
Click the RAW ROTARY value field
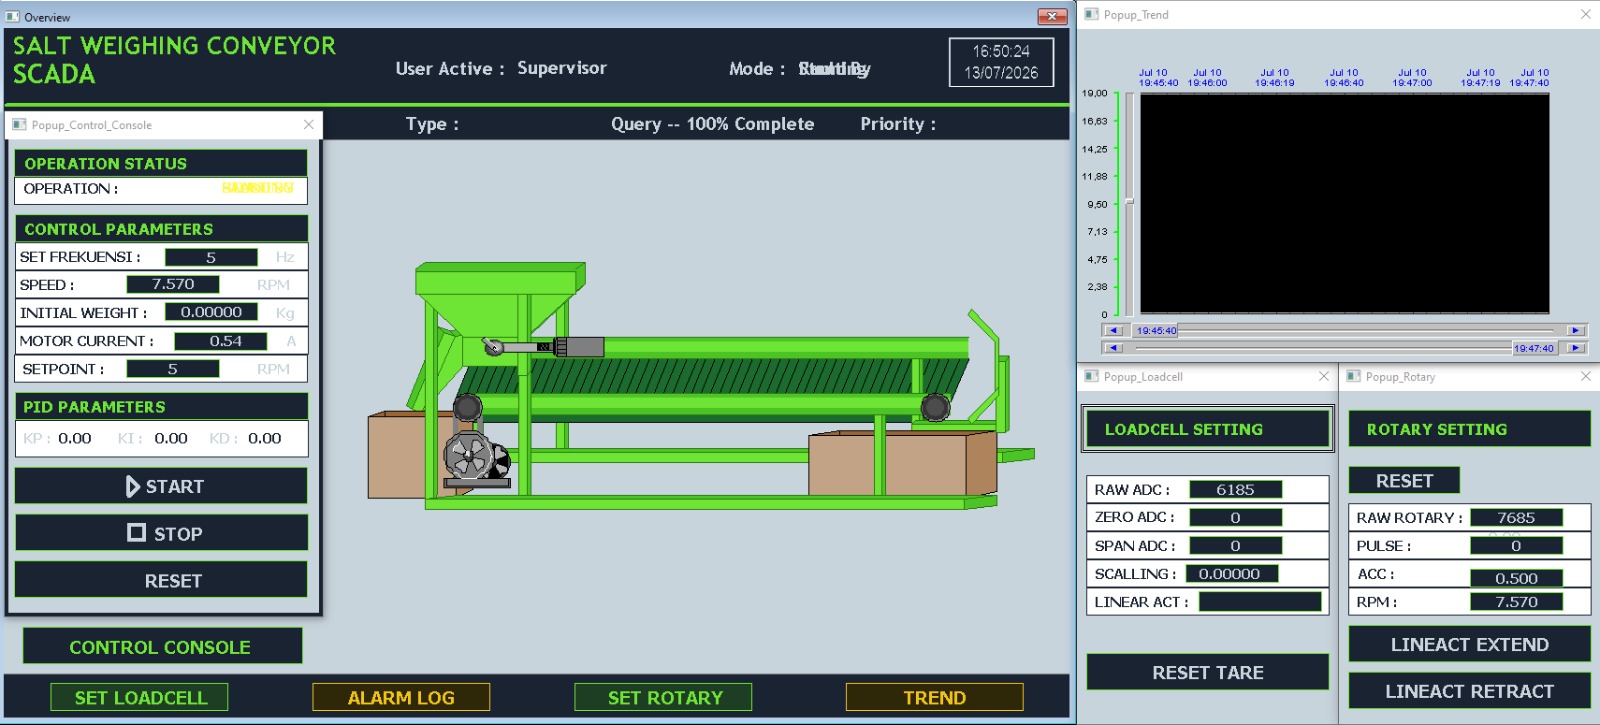[1516, 517]
